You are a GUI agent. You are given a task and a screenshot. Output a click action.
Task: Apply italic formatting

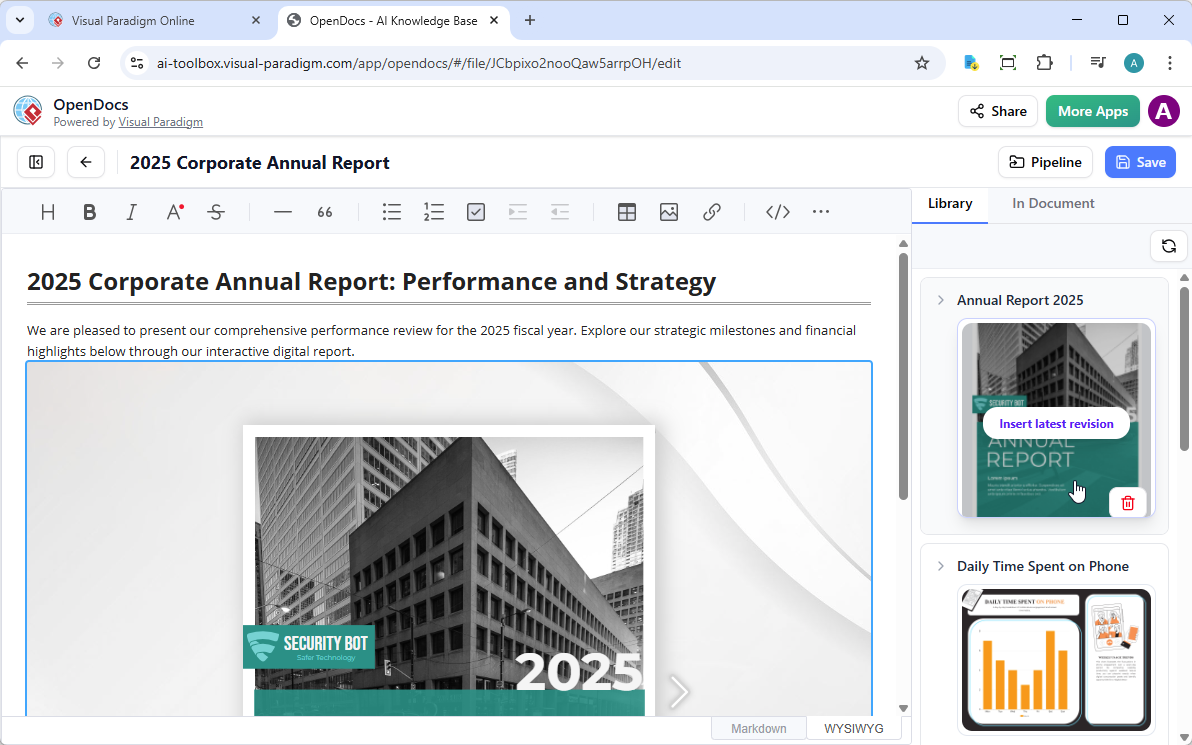click(132, 212)
